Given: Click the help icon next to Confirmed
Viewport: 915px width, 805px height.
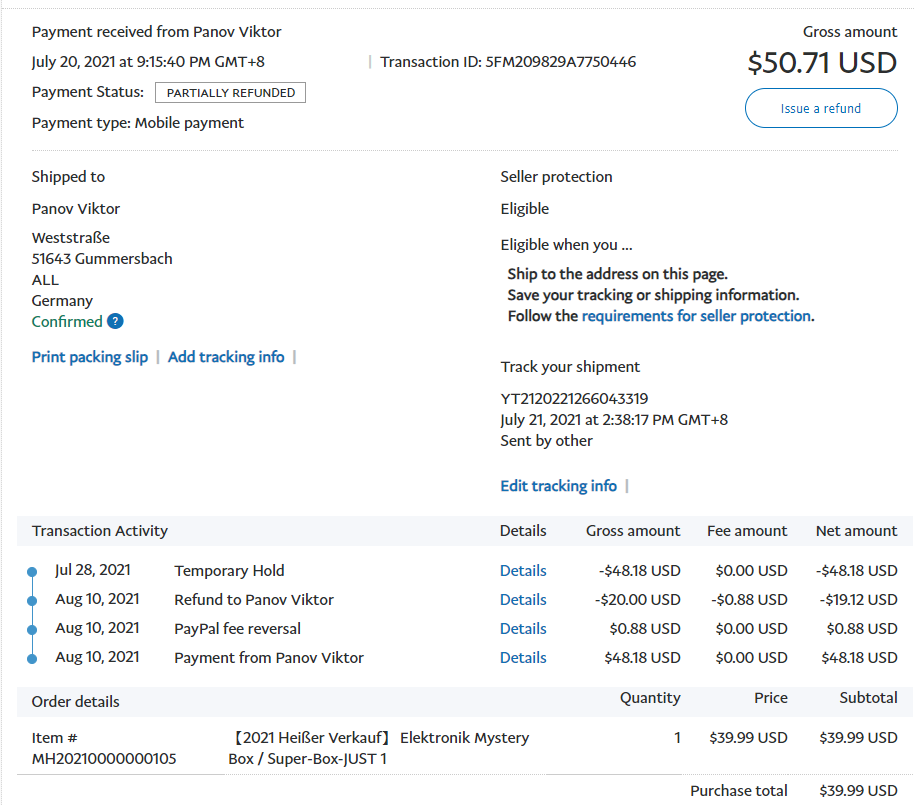Looking at the screenshot, I should point(115,322).
